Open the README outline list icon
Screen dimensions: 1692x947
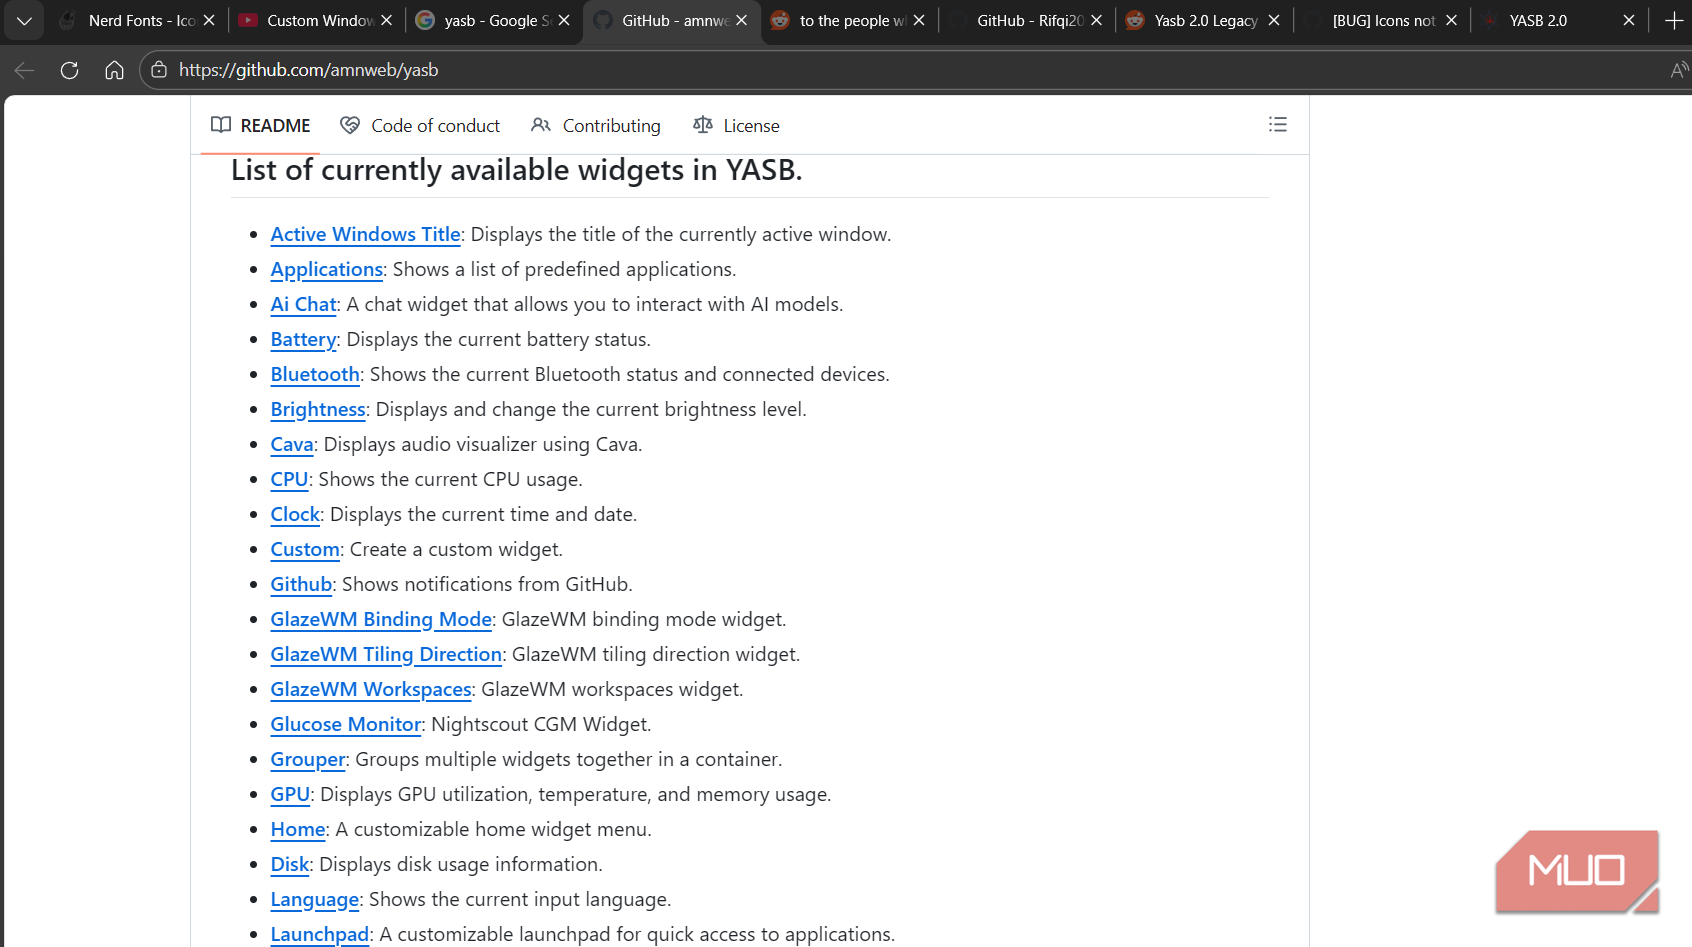click(x=1277, y=125)
